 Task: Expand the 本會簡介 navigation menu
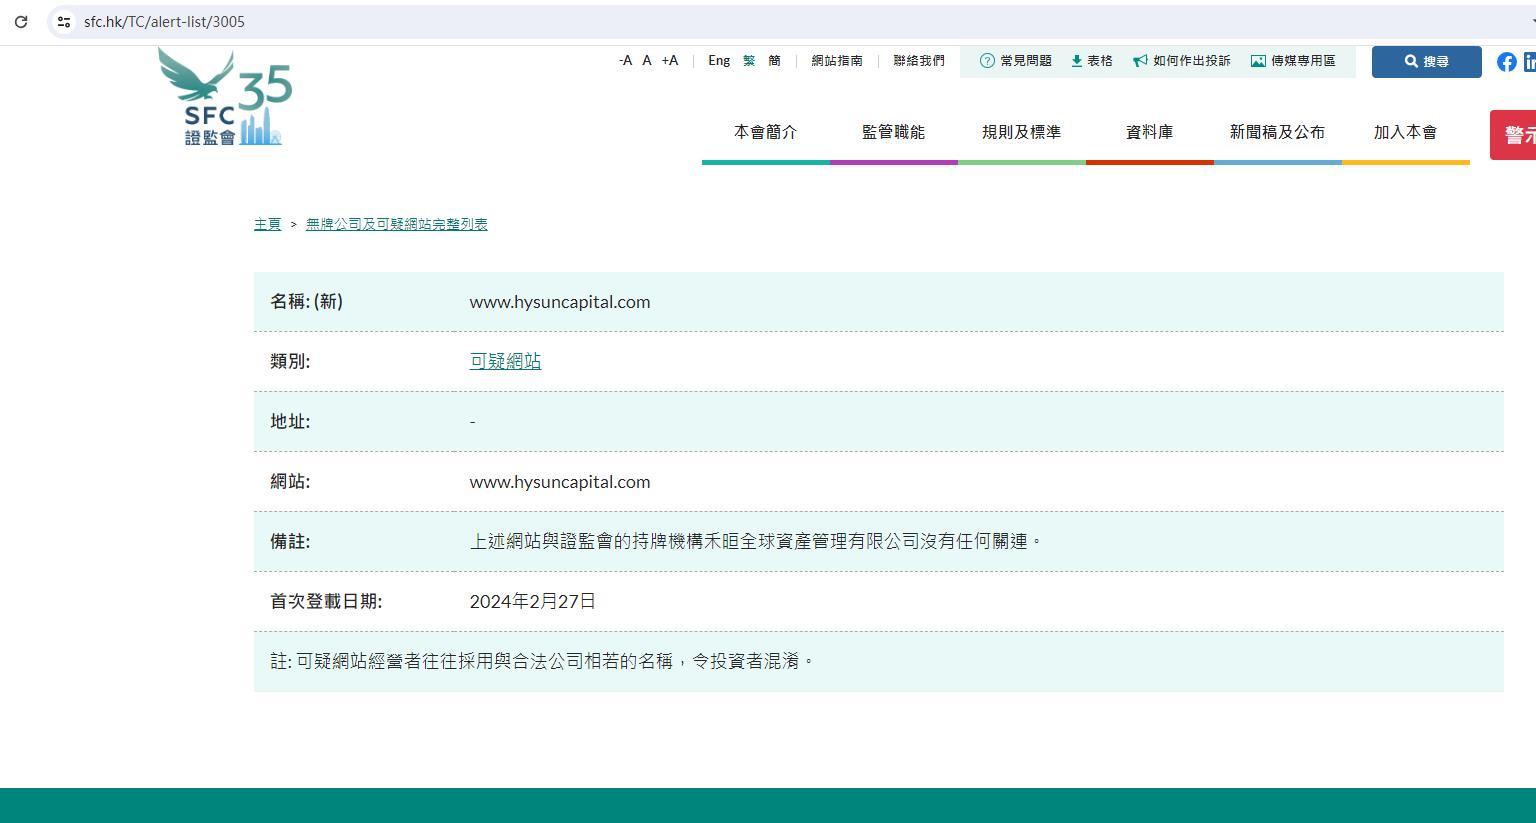click(765, 132)
